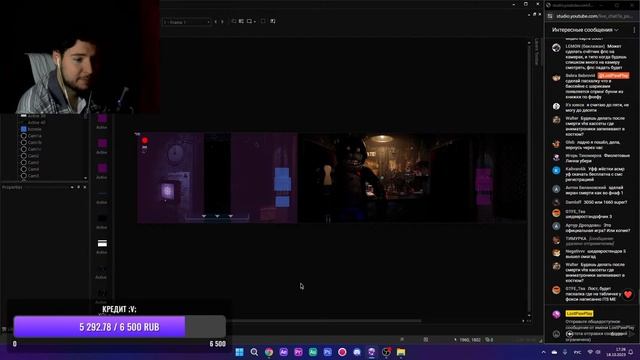Select the Cam2 item in object tree
Screen dimensions: 640x360
tap(30, 156)
